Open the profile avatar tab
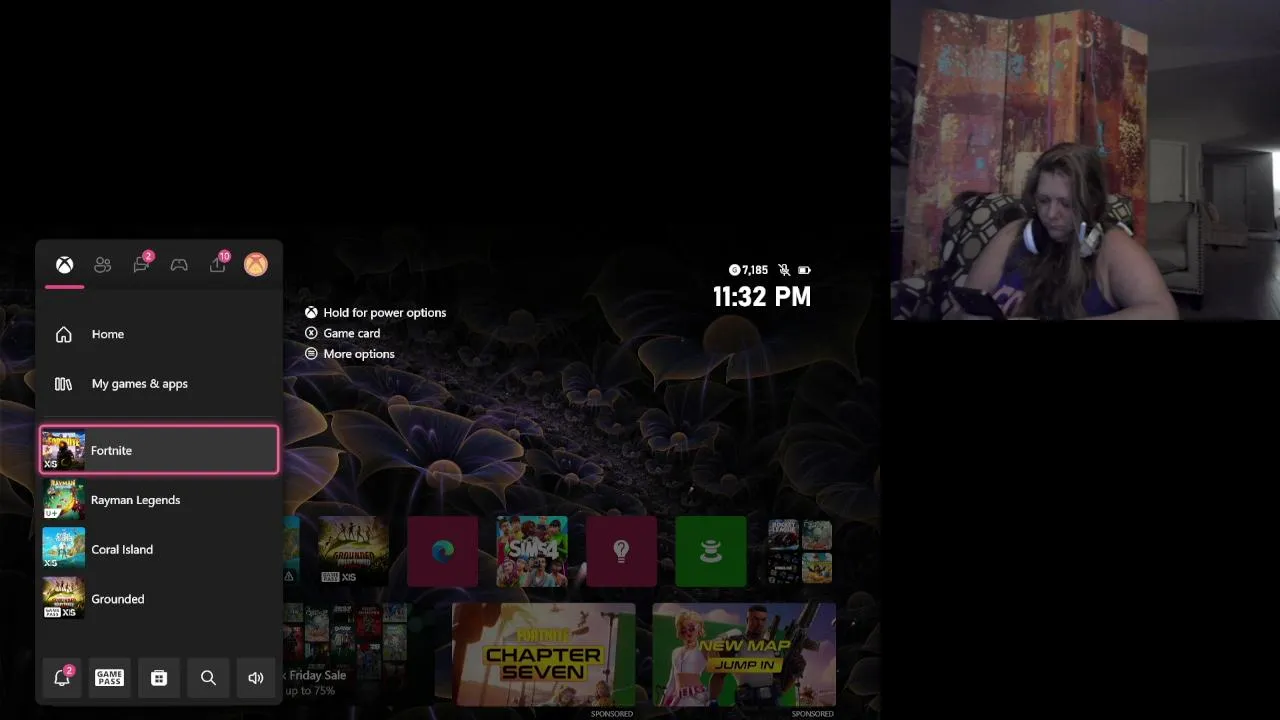This screenshot has height=720, width=1280. point(256,264)
